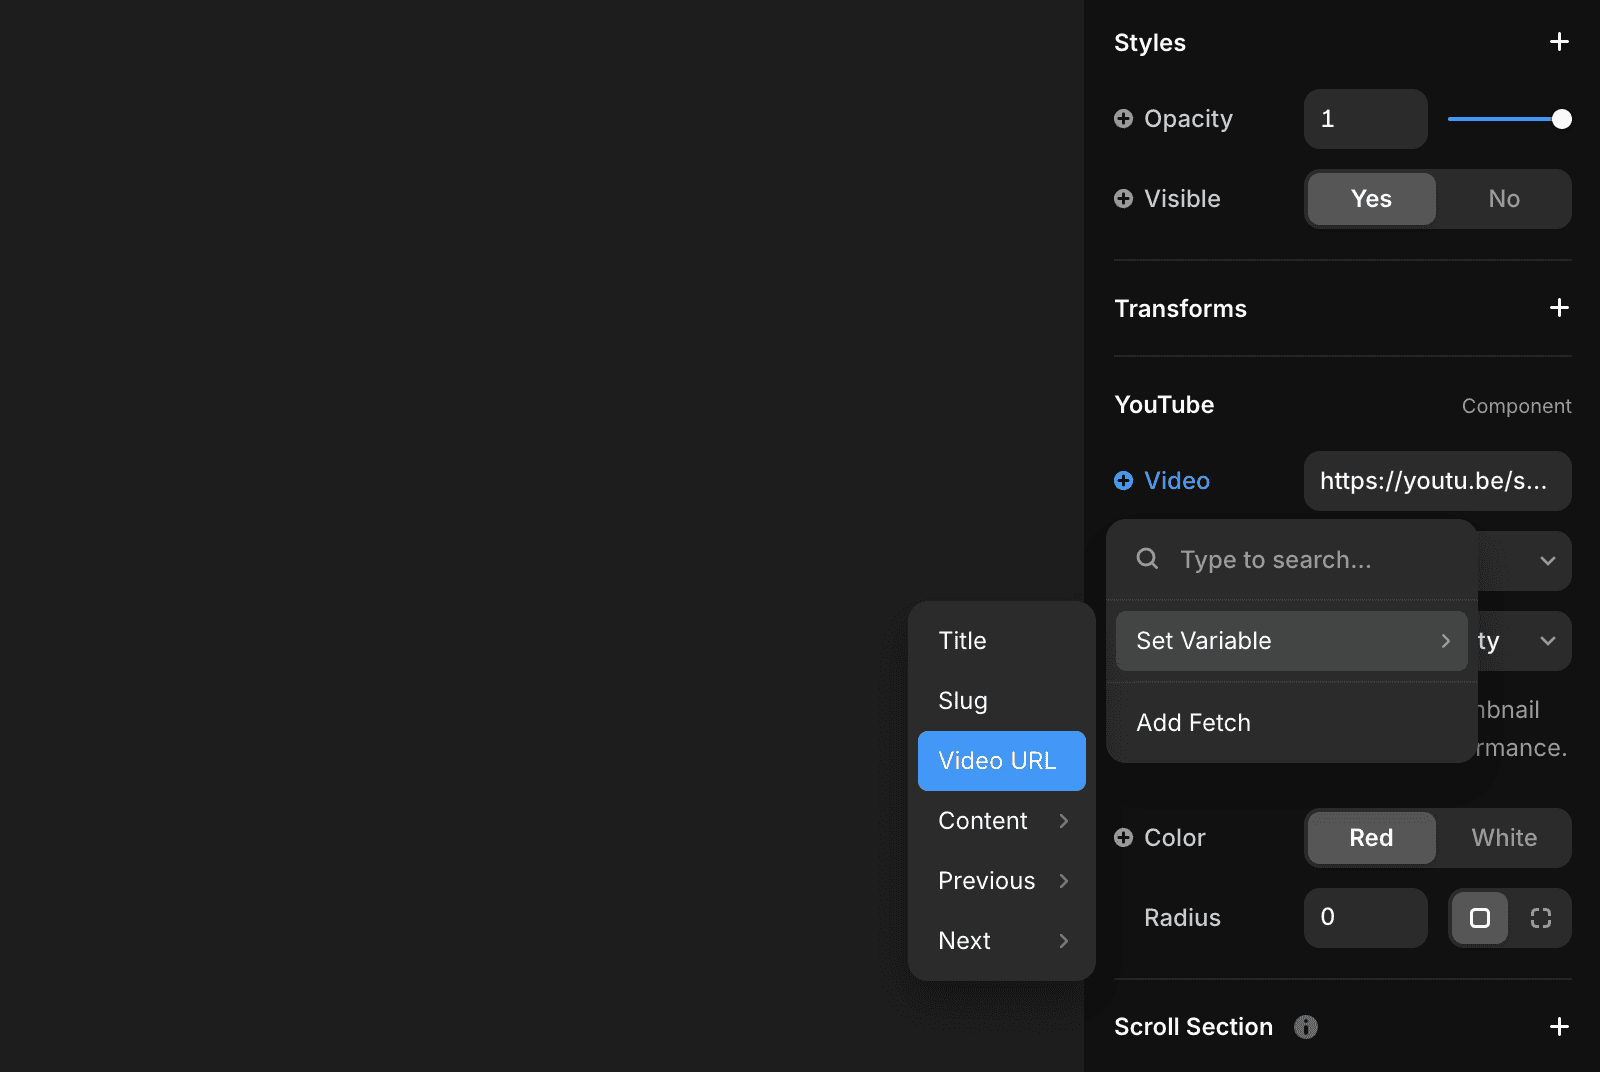Choose Slug in the variable menu
The width and height of the screenshot is (1600, 1072).
pos(962,700)
